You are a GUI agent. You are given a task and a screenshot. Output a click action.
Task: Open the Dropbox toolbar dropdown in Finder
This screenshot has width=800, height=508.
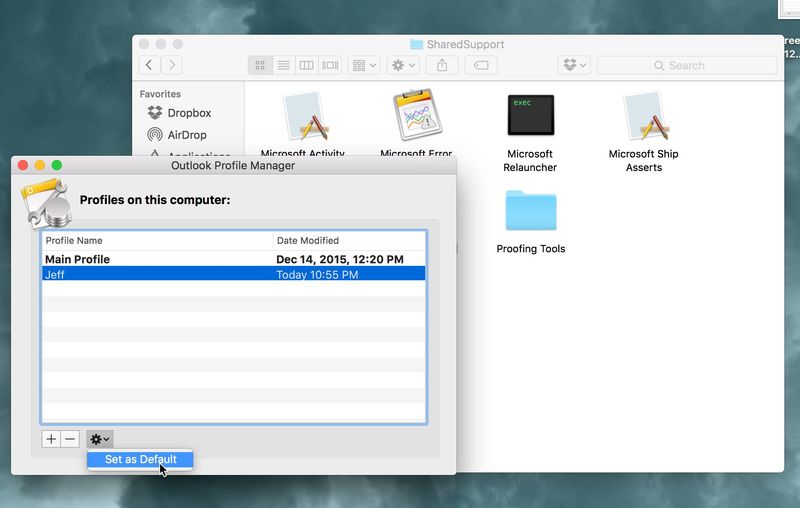click(574, 65)
